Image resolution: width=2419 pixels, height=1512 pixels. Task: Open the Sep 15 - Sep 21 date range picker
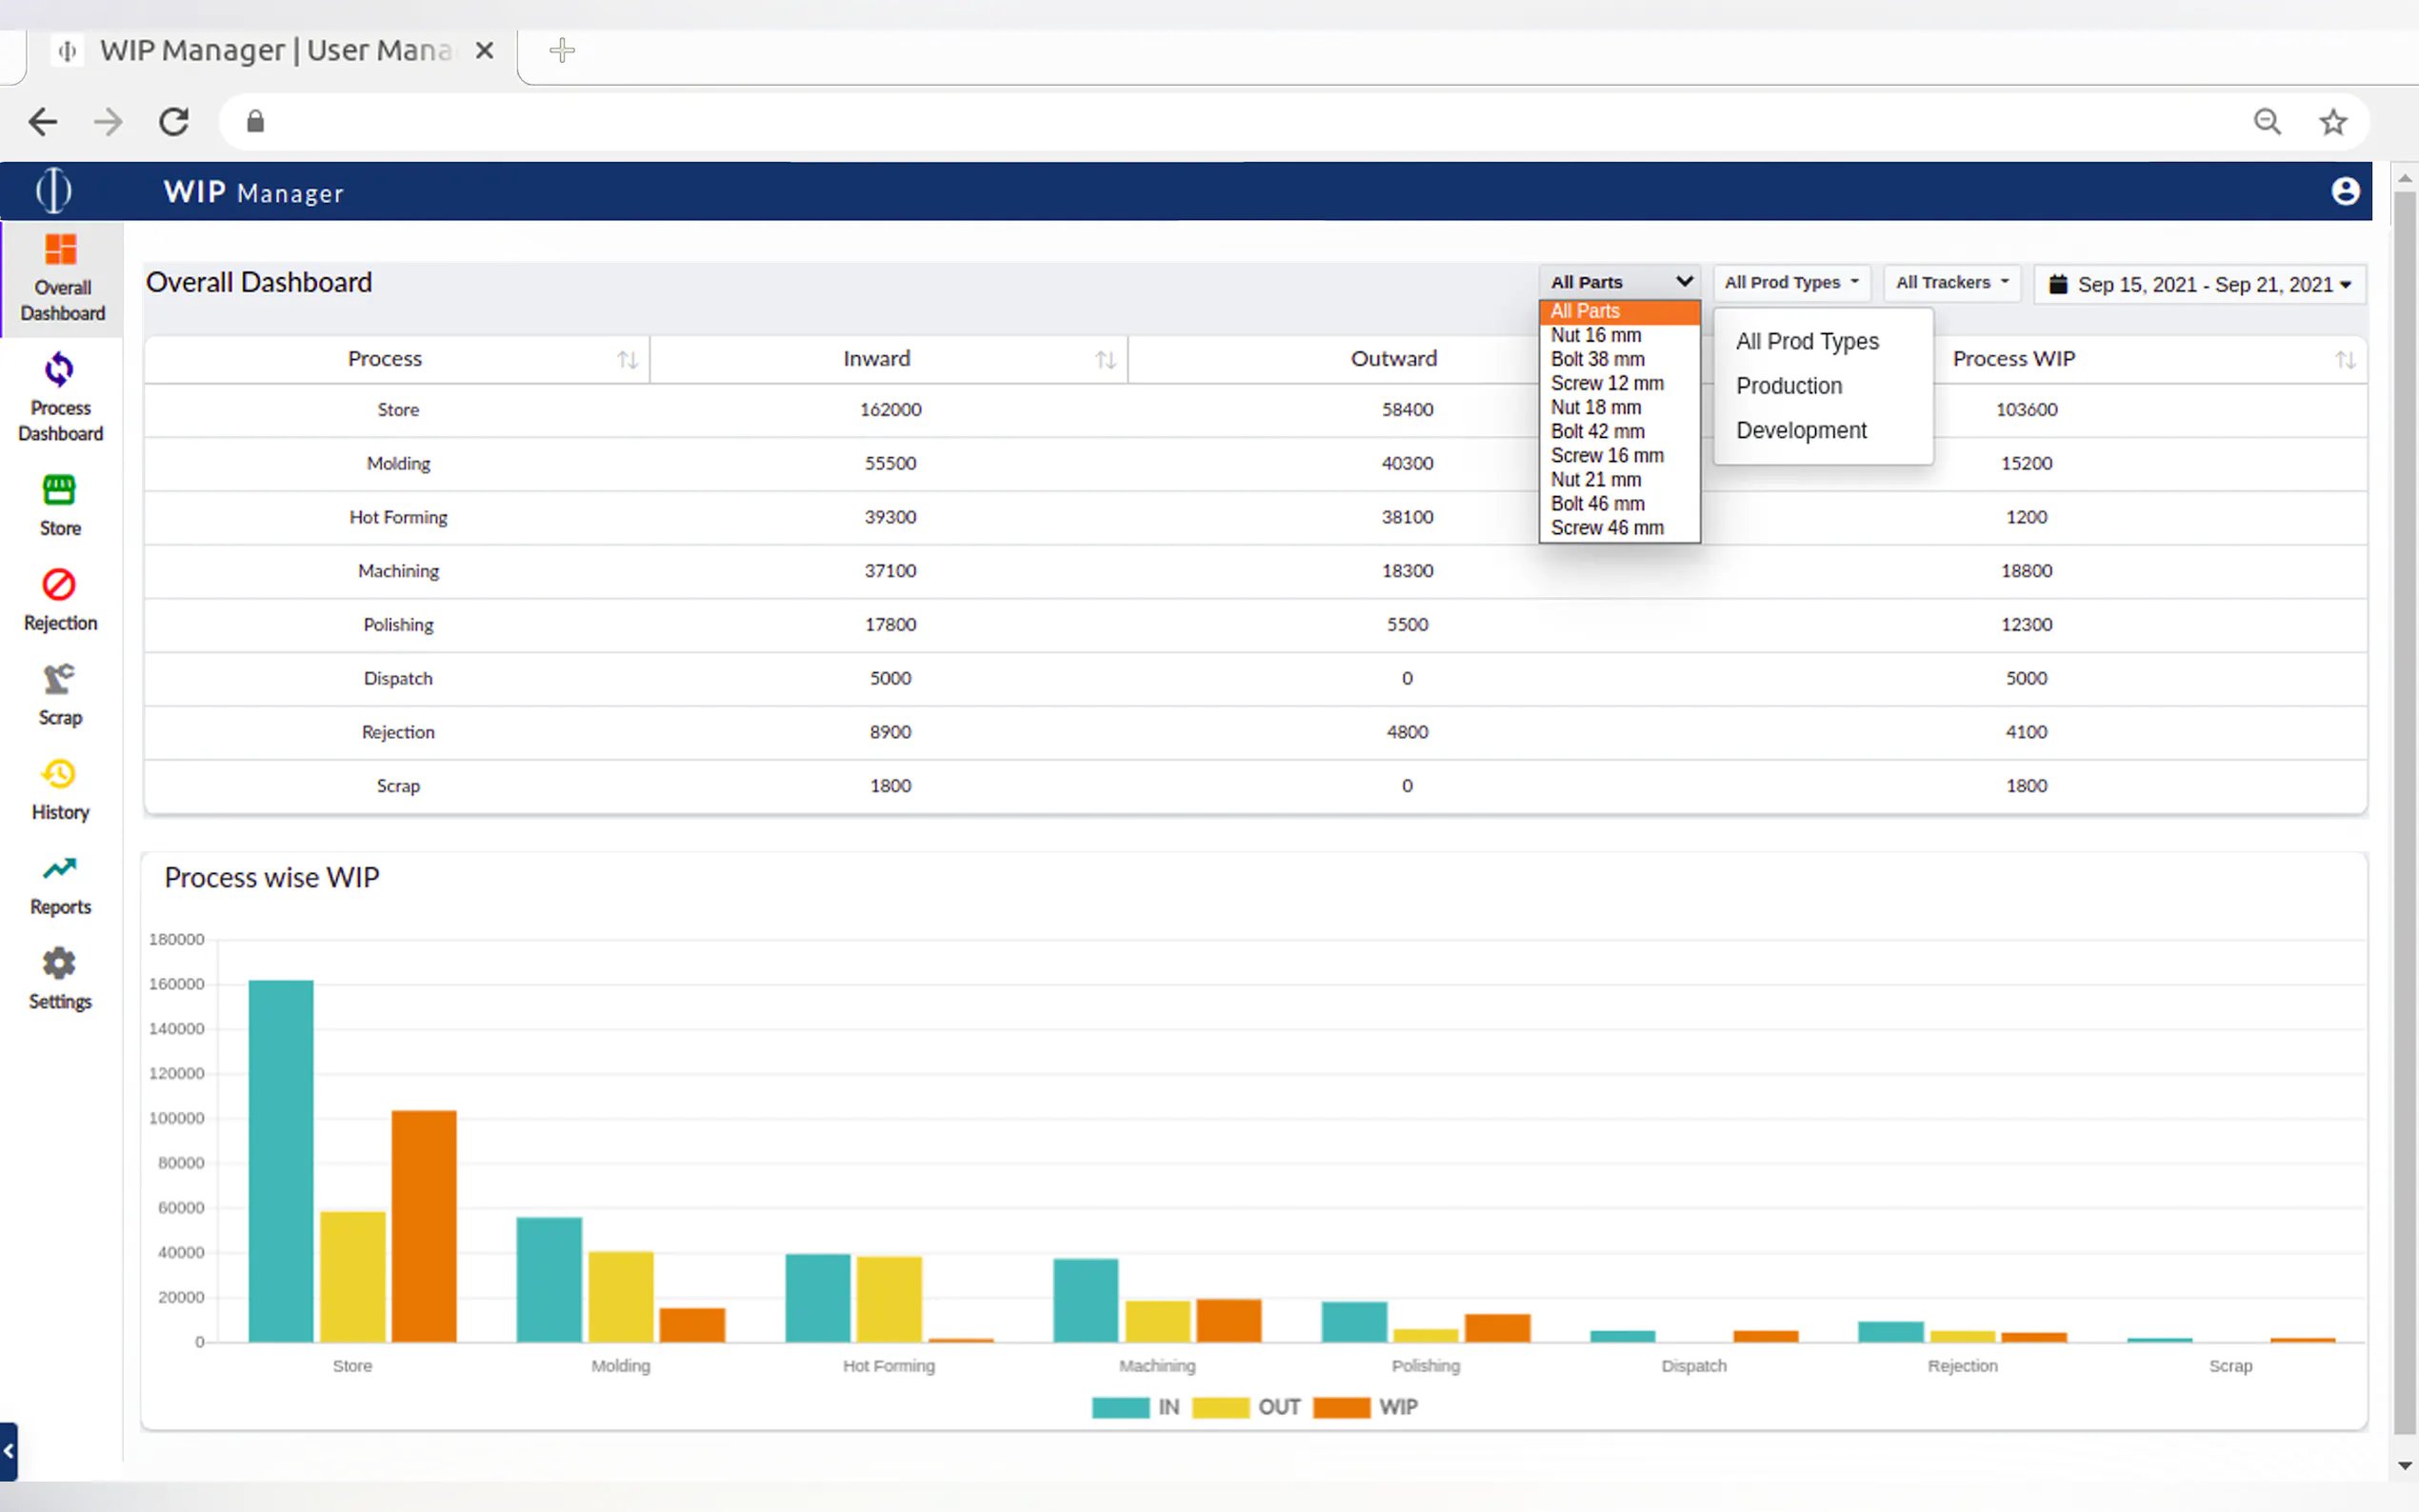pyautogui.click(x=2199, y=285)
